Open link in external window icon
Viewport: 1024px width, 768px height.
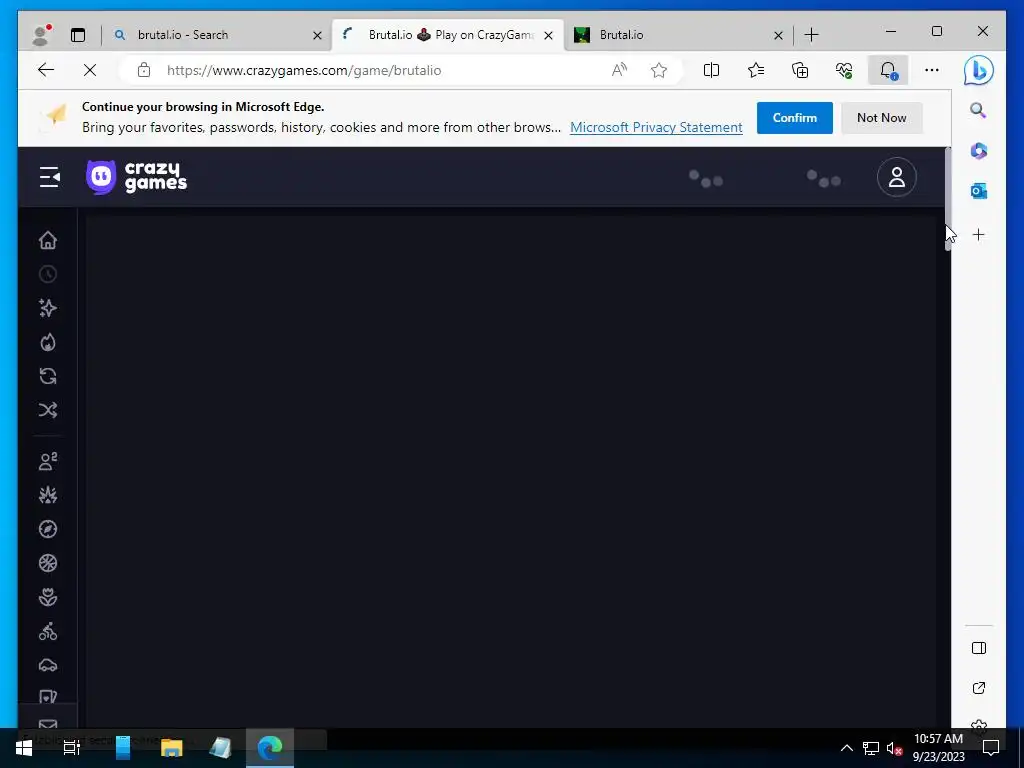point(978,688)
